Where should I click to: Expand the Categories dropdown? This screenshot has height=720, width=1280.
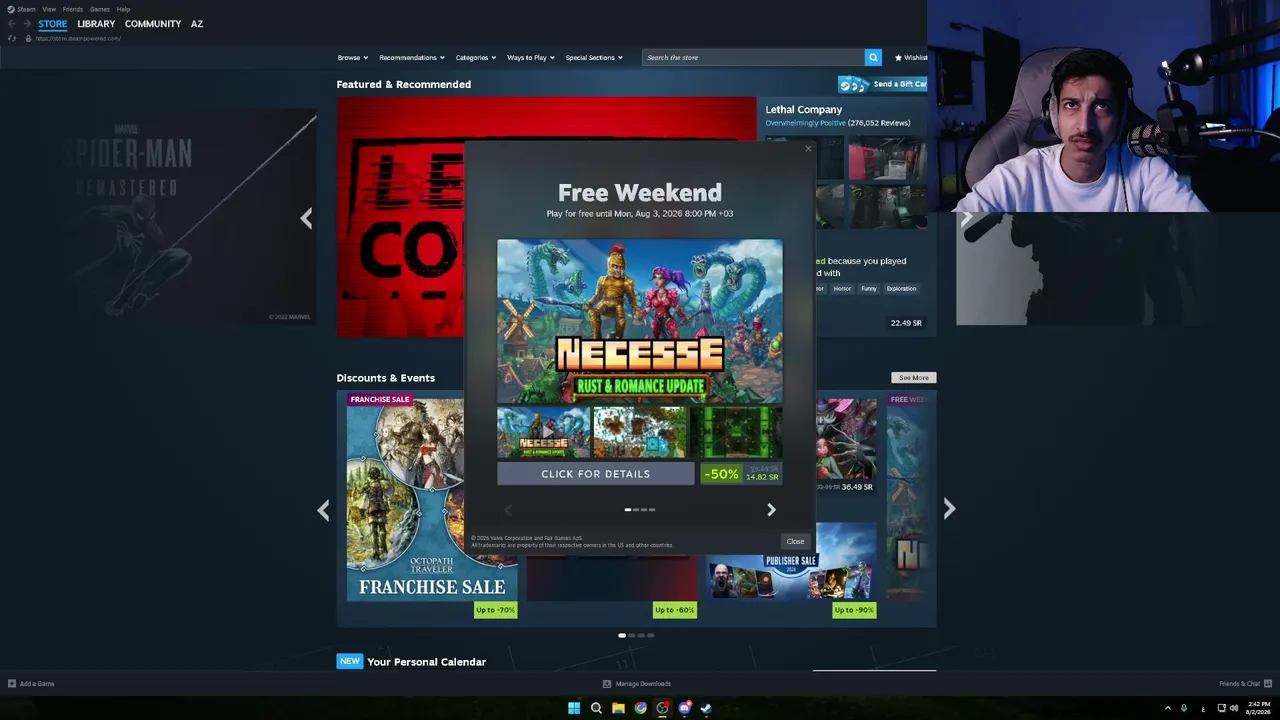[x=475, y=58]
